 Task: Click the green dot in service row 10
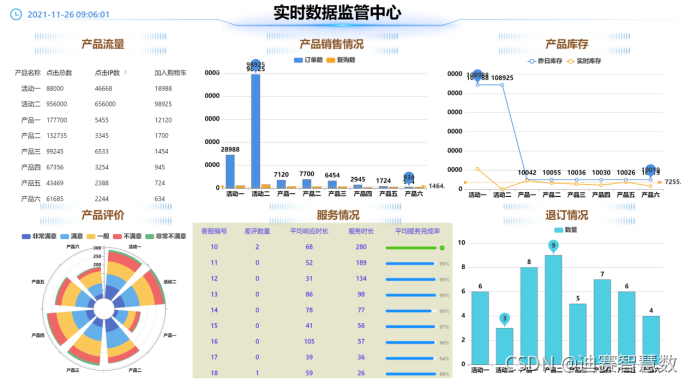tap(442, 248)
